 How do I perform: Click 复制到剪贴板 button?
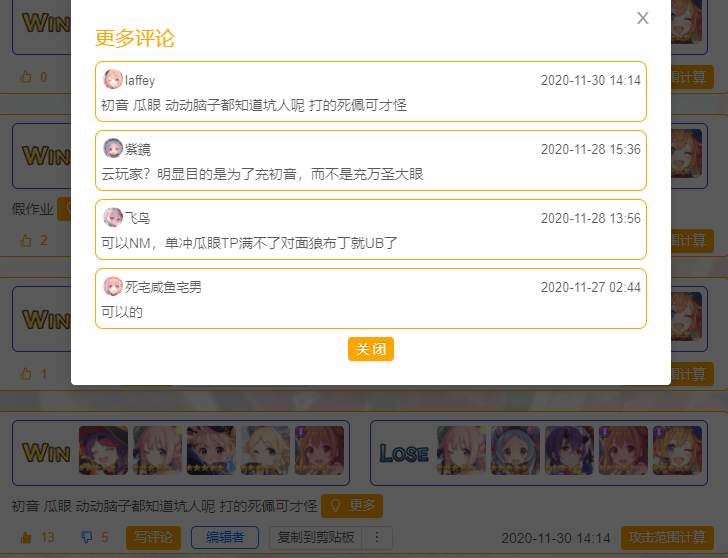316,538
